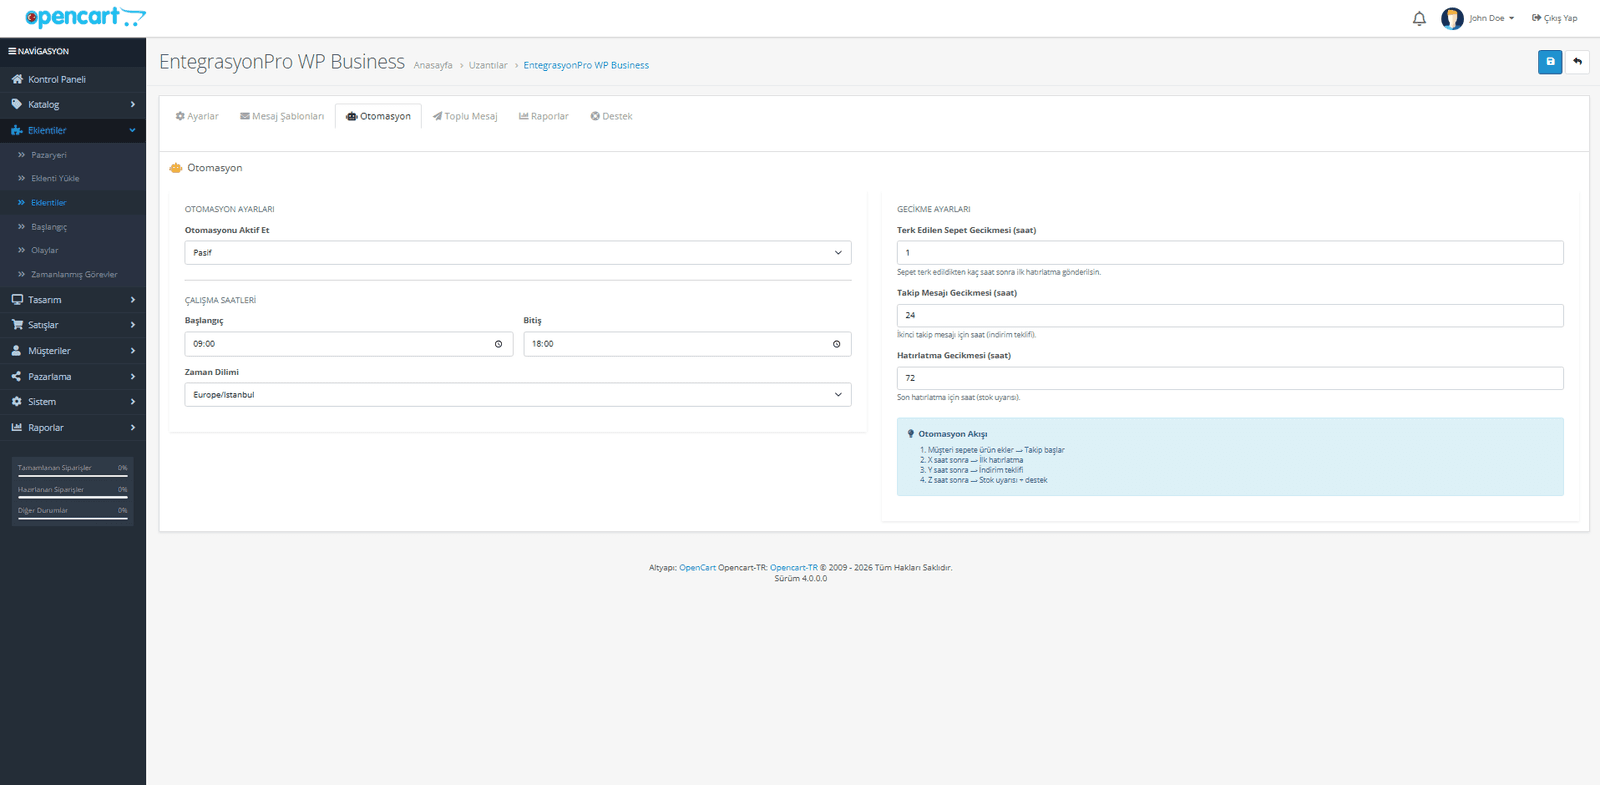Click the Çıkış Yap logout link
The height and width of the screenshot is (785, 1600).
[1555, 18]
